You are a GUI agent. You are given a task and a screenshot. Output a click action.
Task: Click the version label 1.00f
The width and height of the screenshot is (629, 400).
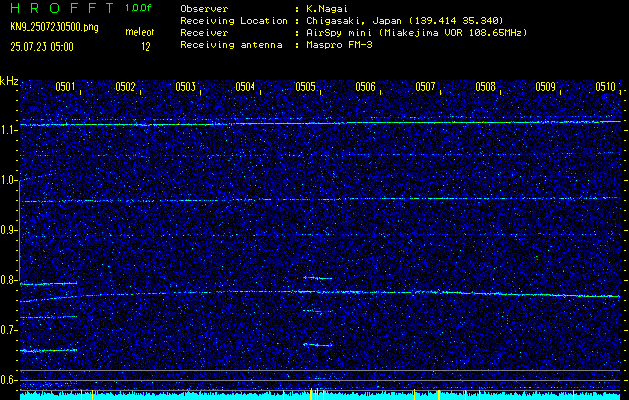(138, 8)
